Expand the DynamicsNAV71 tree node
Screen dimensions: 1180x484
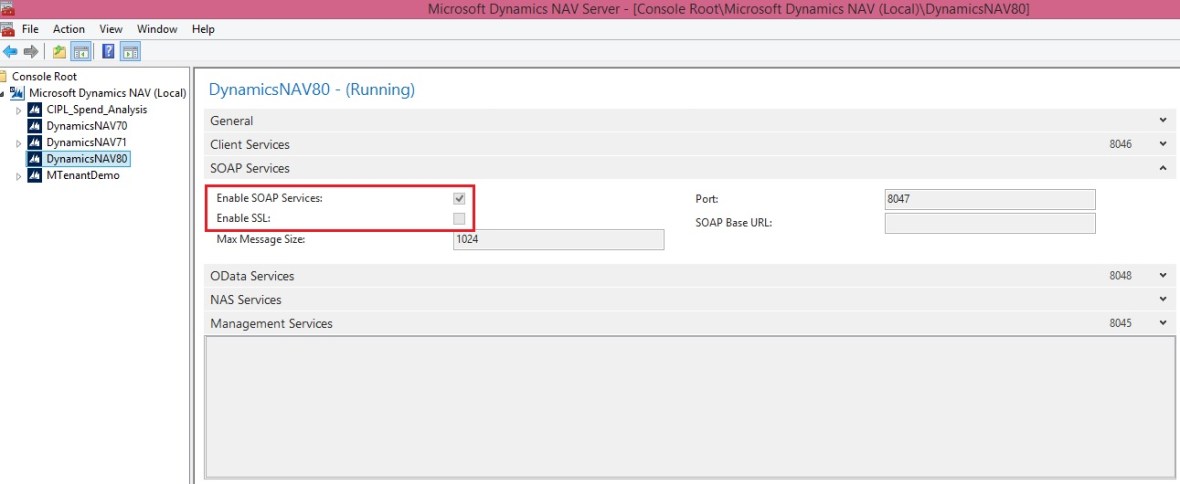19,143
